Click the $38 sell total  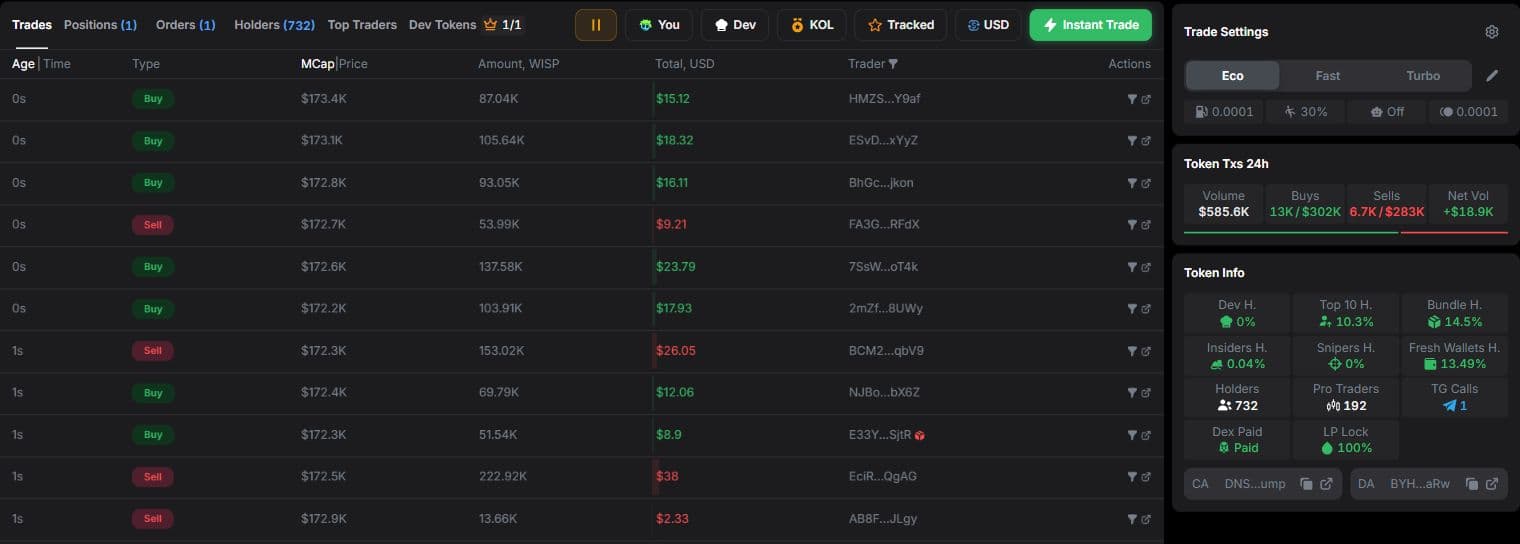pyautogui.click(x=667, y=477)
